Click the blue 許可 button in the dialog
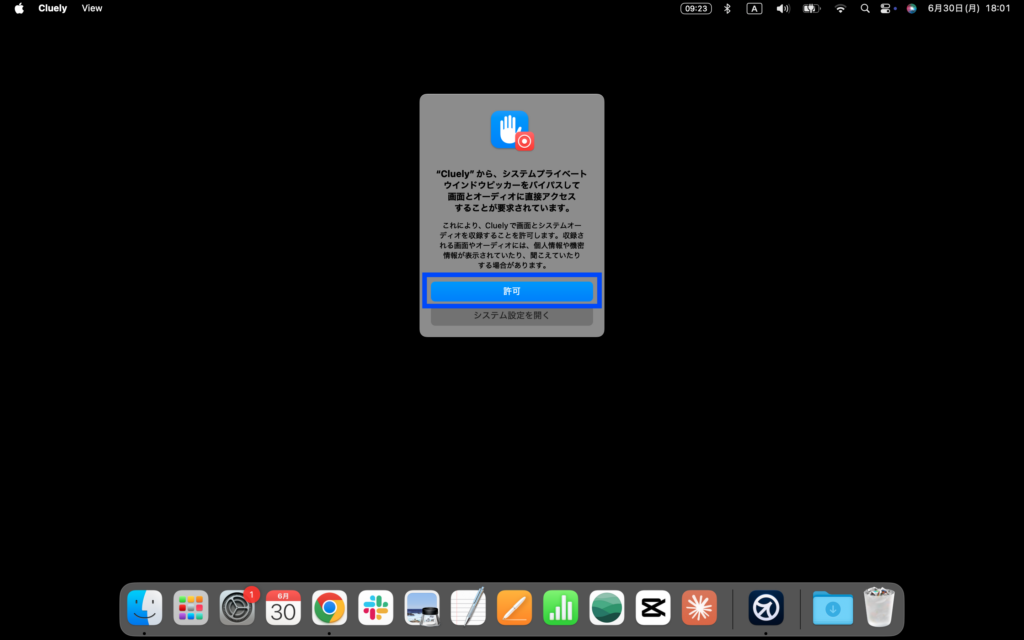Image resolution: width=1024 pixels, height=640 pixels. coord(511,291)
